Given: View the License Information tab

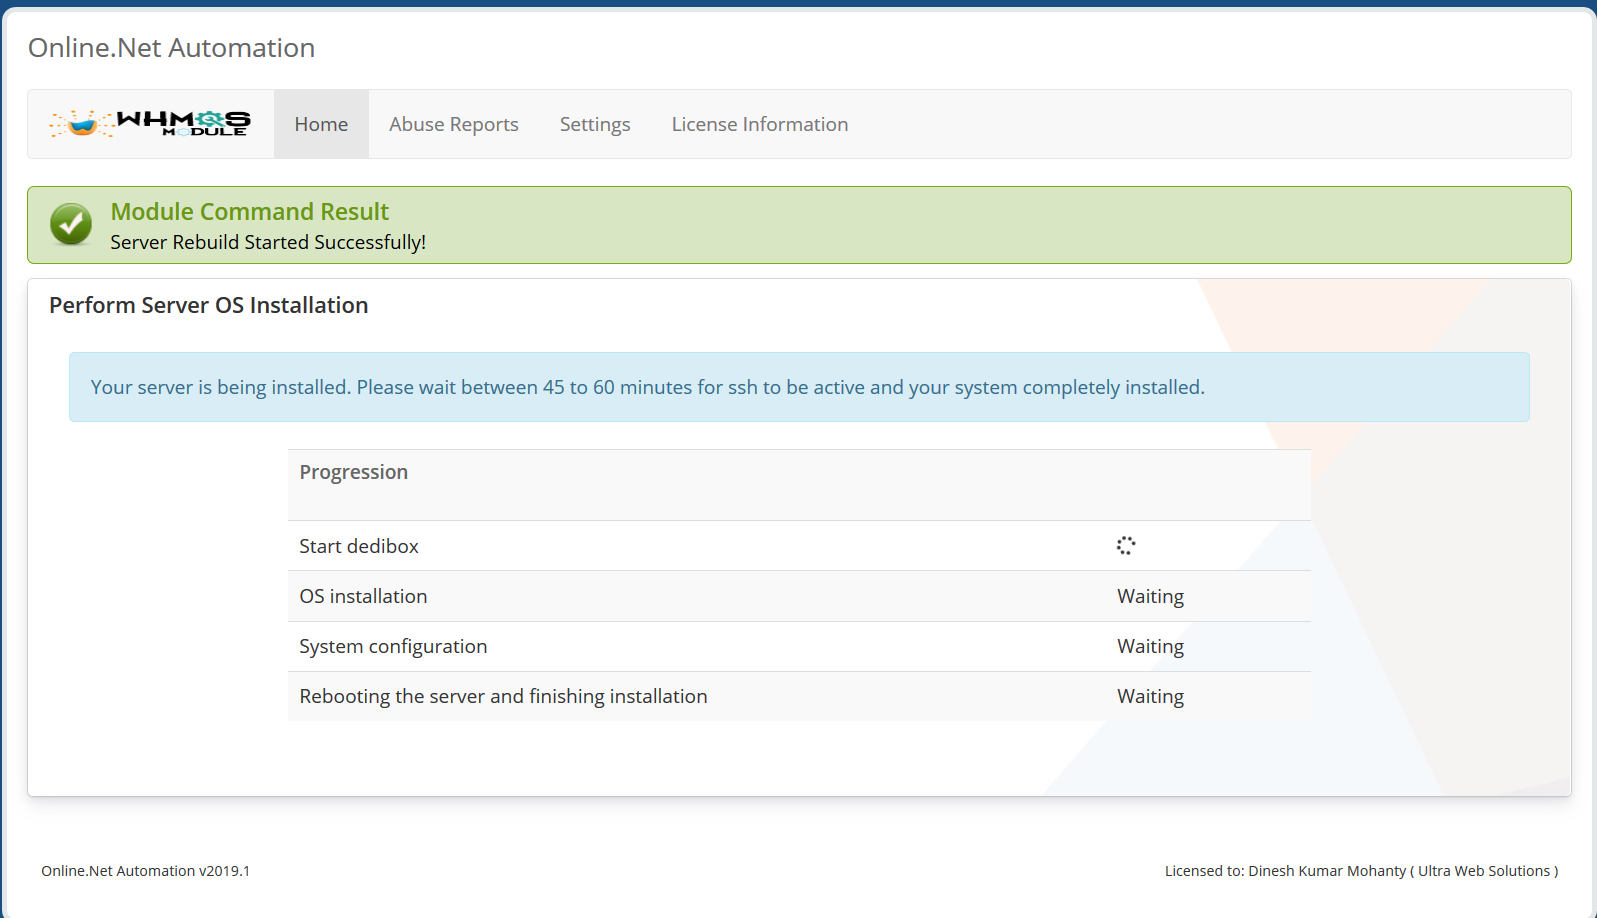Looking at the screenshot, I should 760,124.
